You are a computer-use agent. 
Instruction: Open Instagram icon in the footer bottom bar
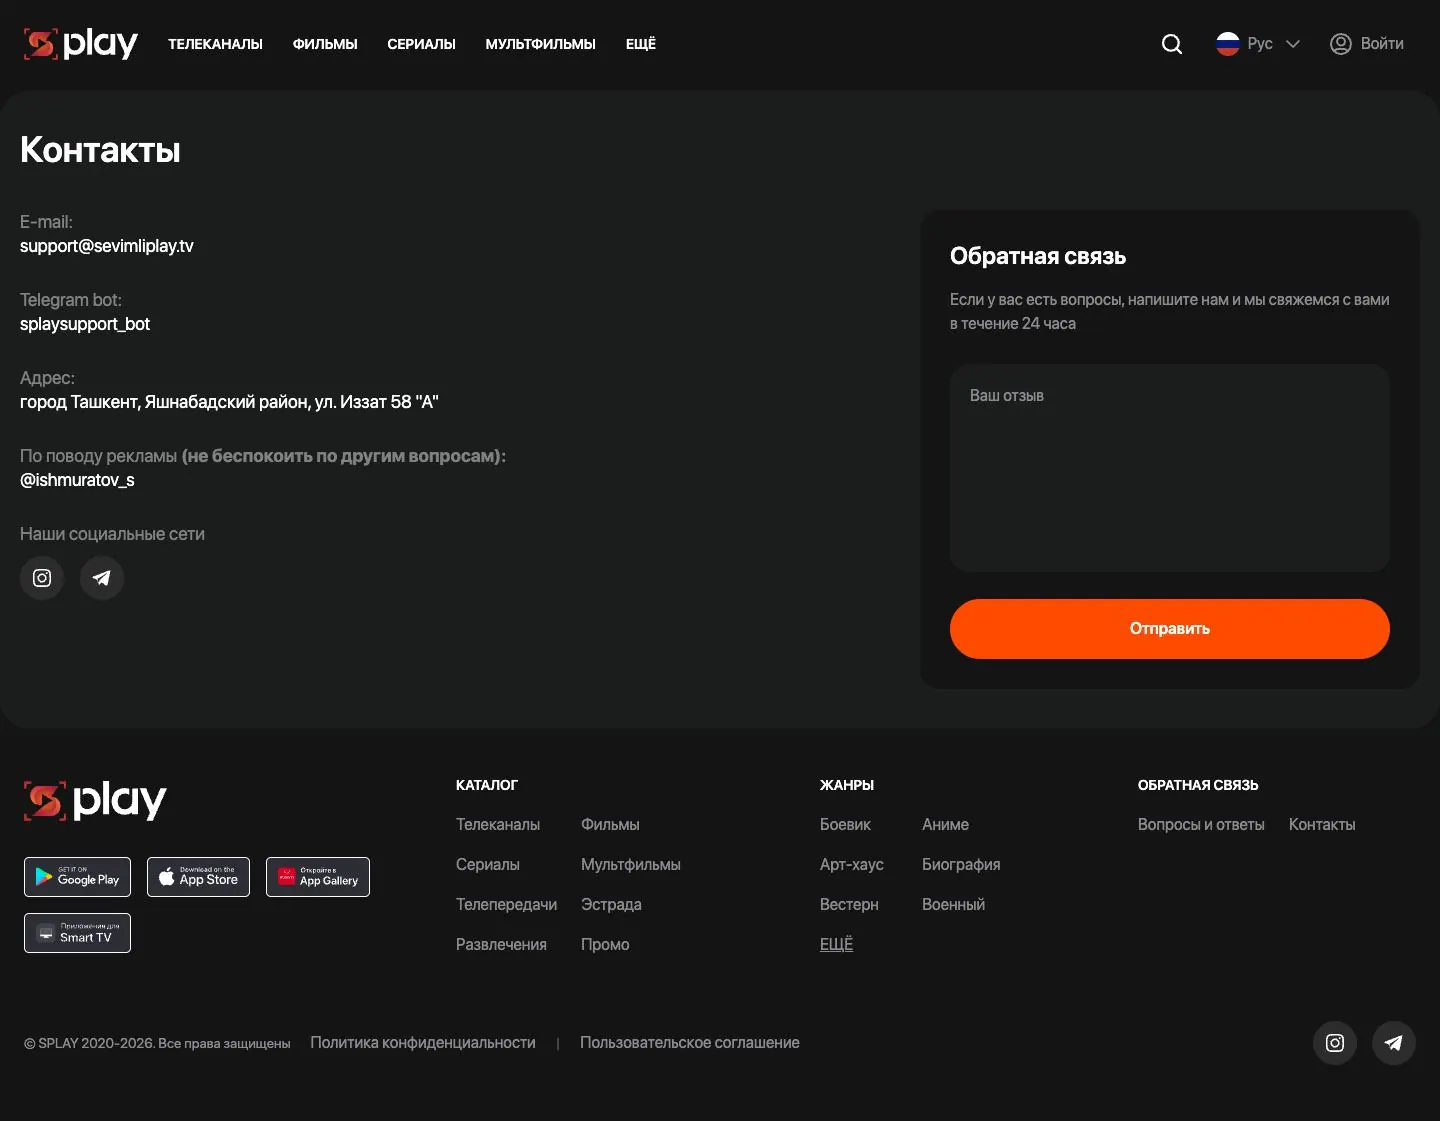tap(1335, 1043)
